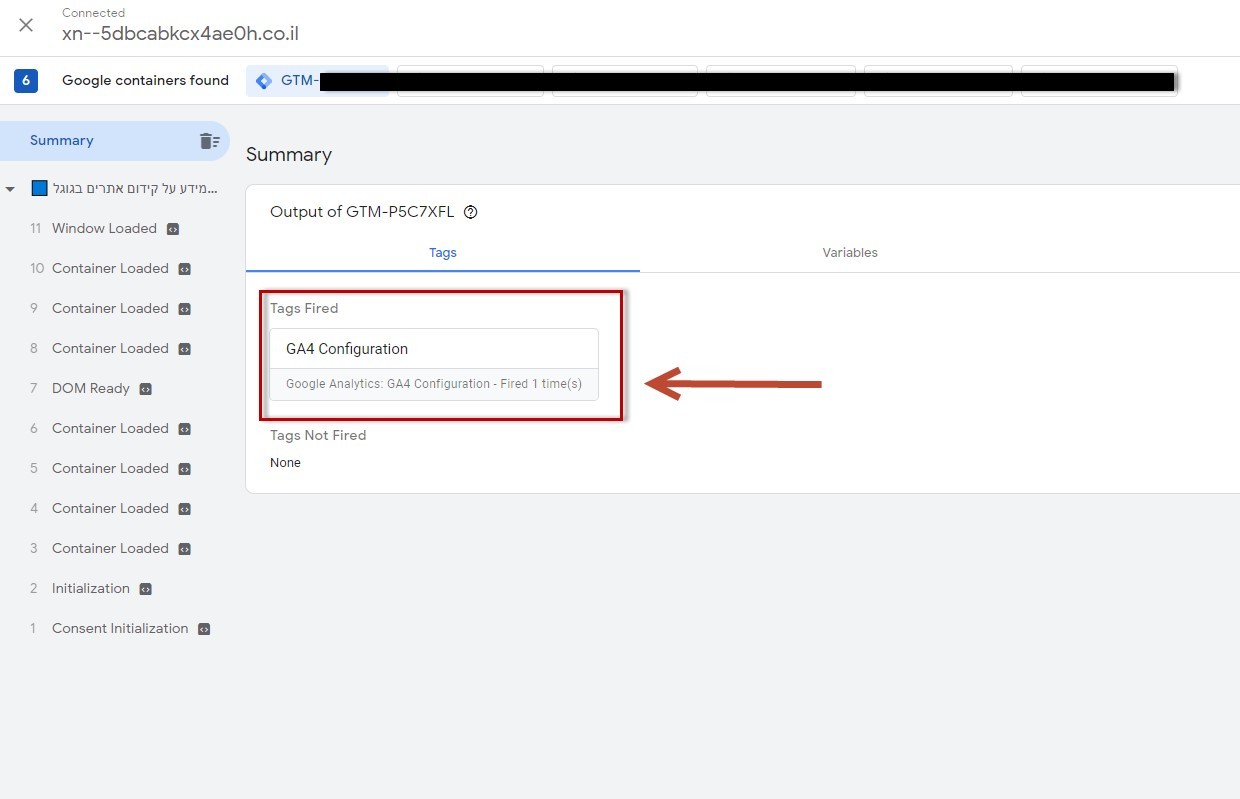Open the GA4 Configuration fired tag card
This screenshot has width=1240, height=799.
point(434,365)
